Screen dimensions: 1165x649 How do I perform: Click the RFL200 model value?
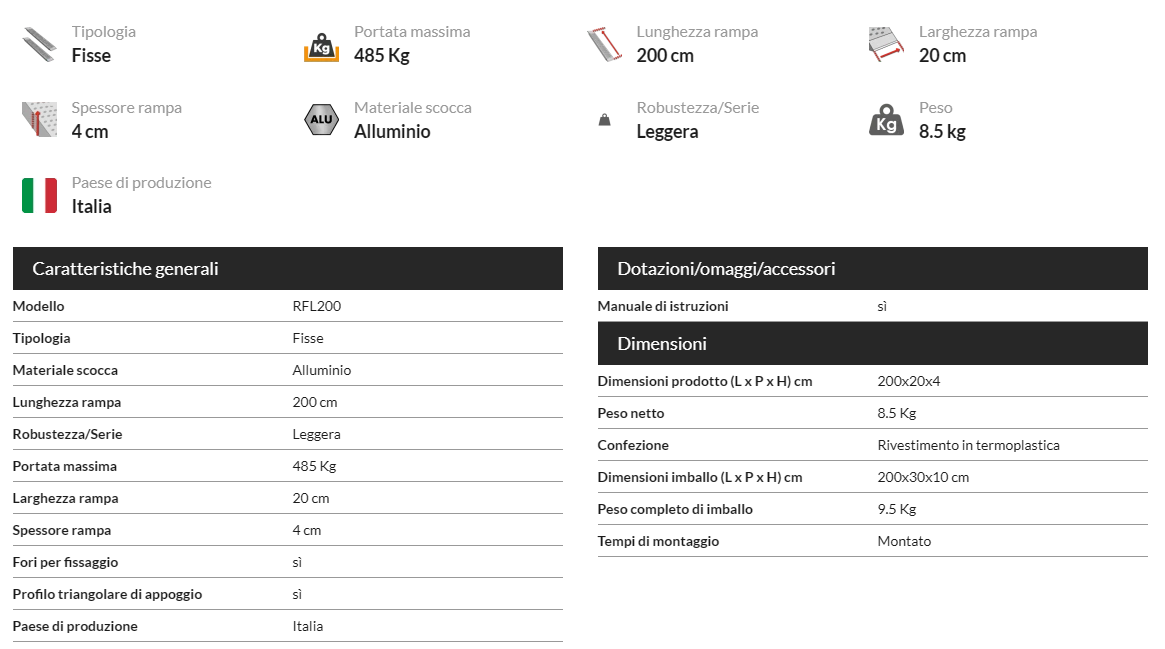(x=317, y=306)
